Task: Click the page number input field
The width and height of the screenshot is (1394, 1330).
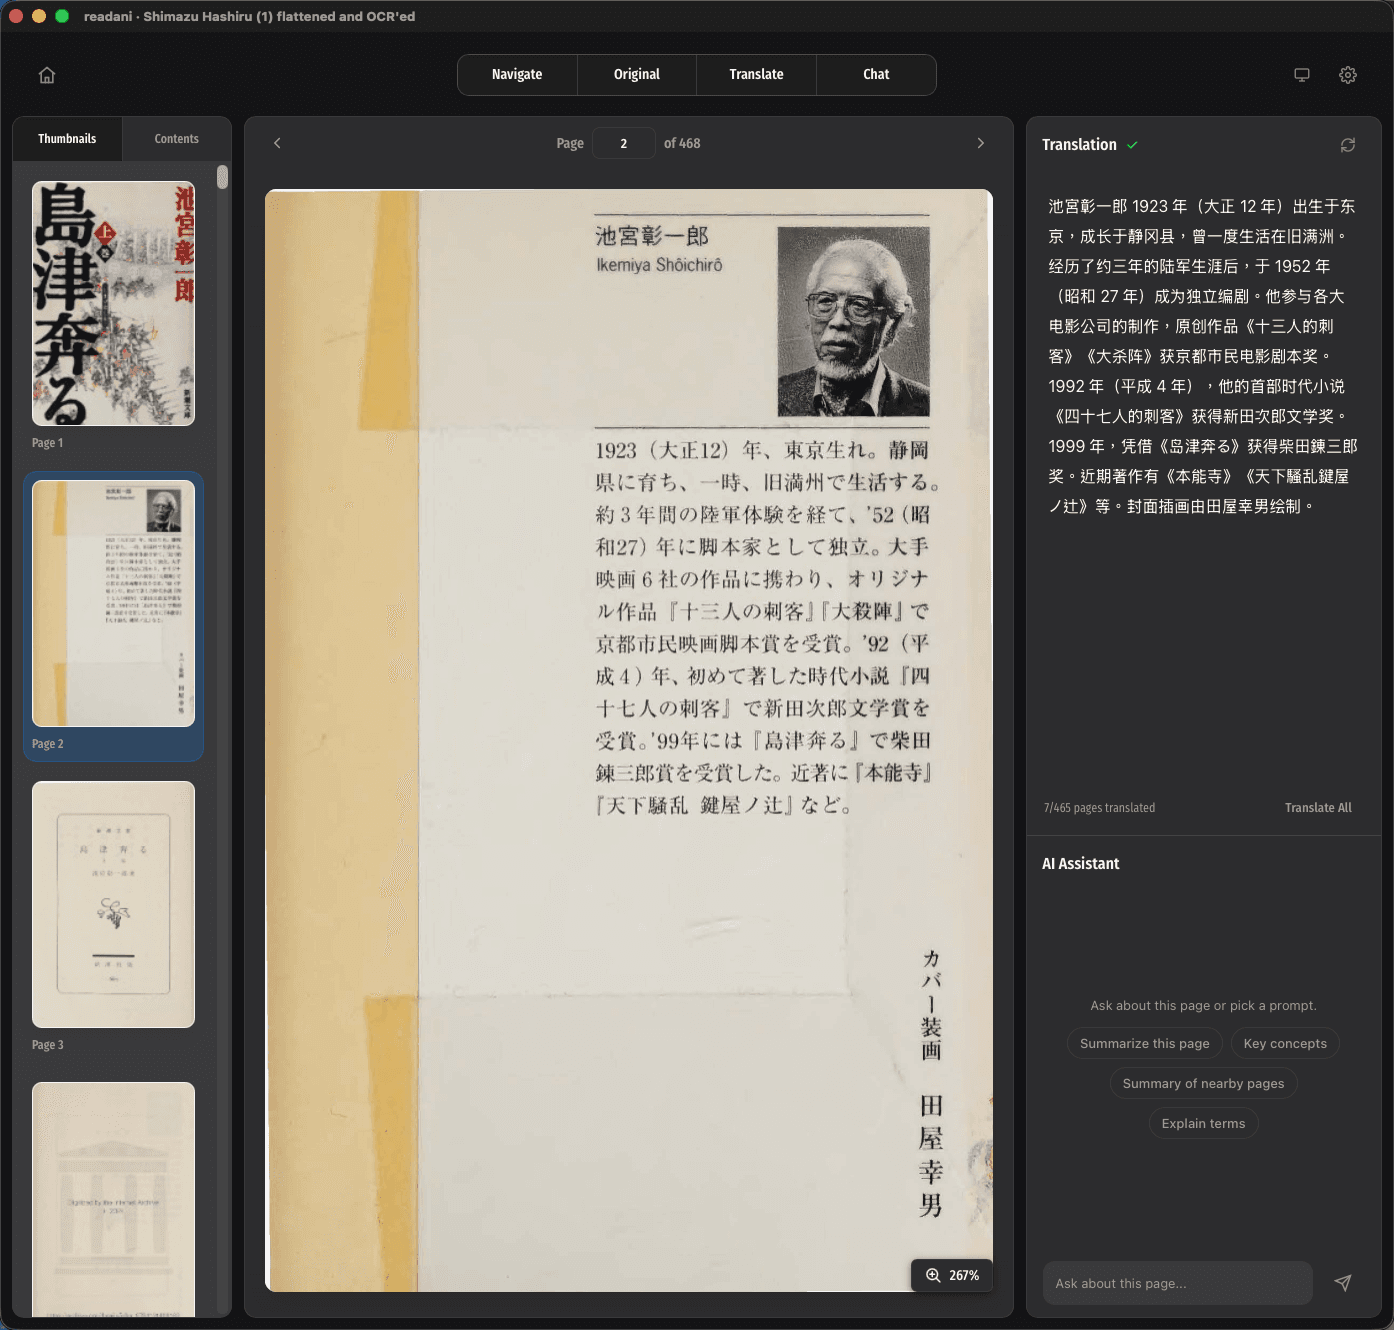Action: coord(623,143)
